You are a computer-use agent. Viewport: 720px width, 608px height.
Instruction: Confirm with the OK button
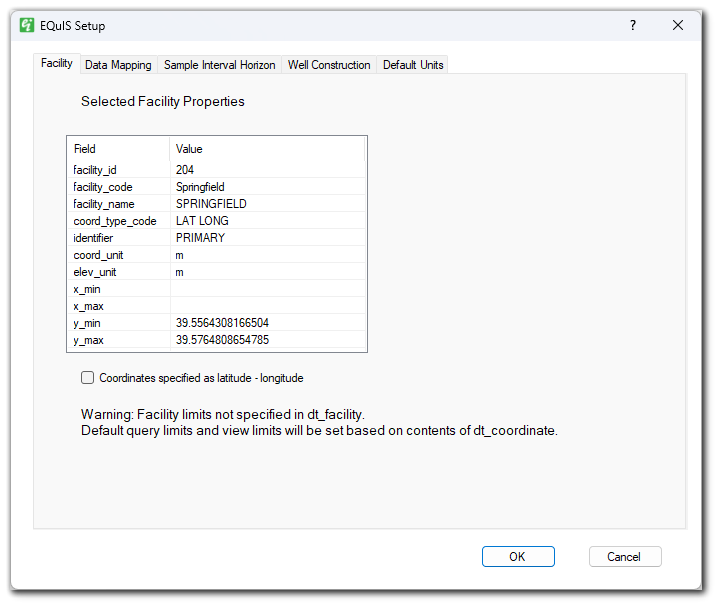pyautogui.click(x=518, y=557)
